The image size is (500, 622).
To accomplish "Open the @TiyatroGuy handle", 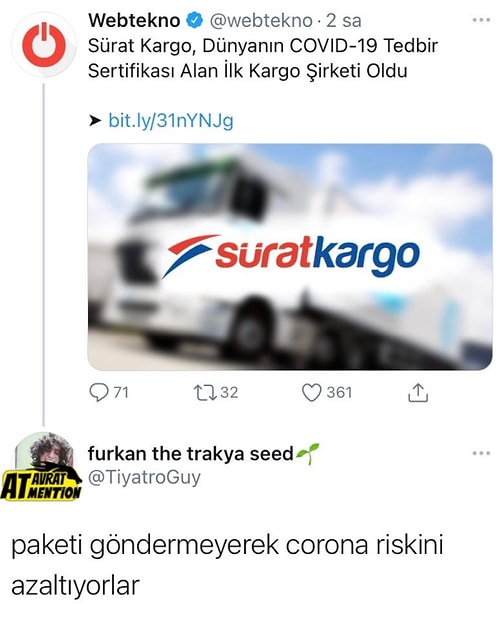I will tap(144, 477).
